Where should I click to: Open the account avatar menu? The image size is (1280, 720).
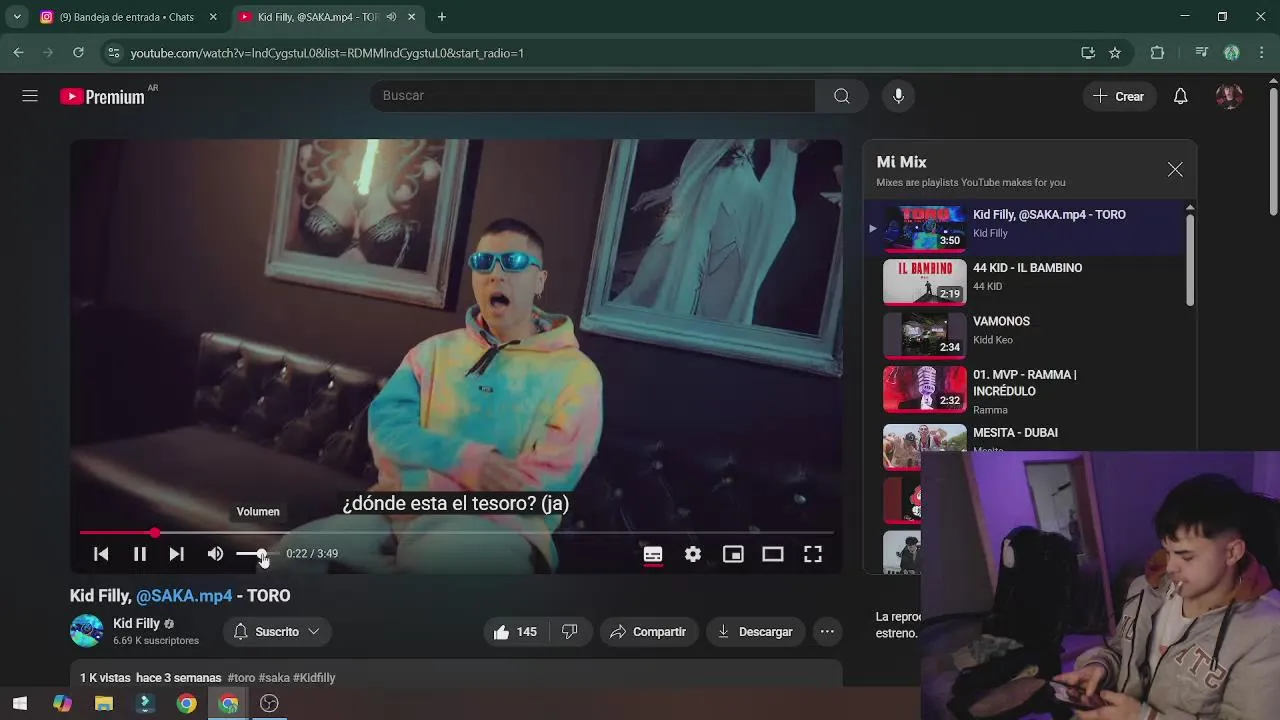1228,96
